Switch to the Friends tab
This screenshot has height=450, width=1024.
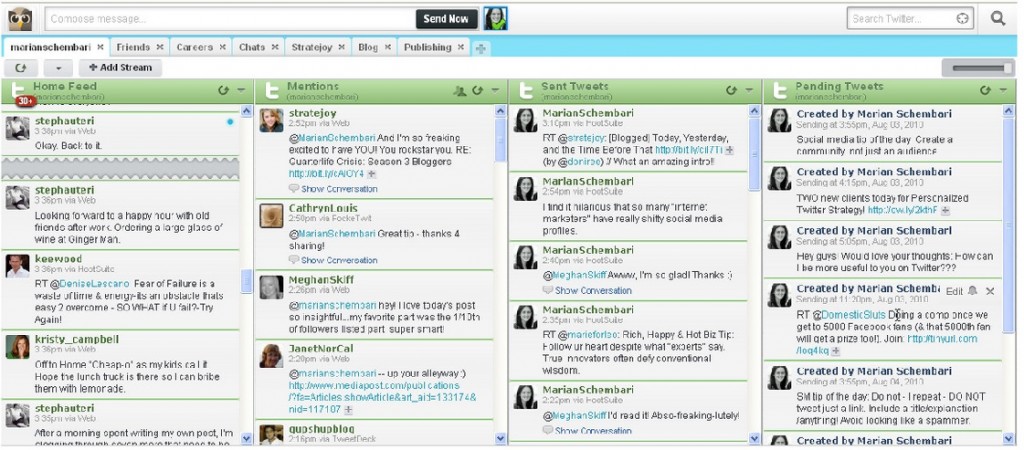(x=133, y=47)
